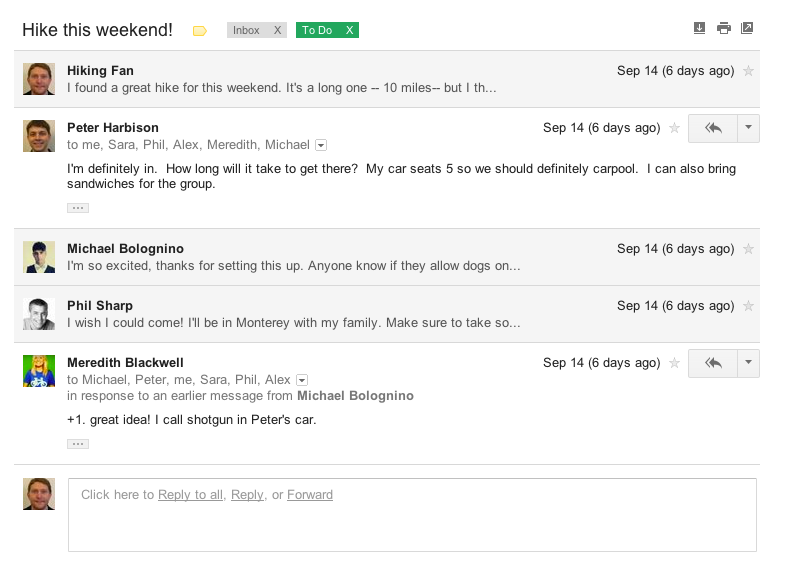Remove the Inbox label with its X

pos(278,31)
